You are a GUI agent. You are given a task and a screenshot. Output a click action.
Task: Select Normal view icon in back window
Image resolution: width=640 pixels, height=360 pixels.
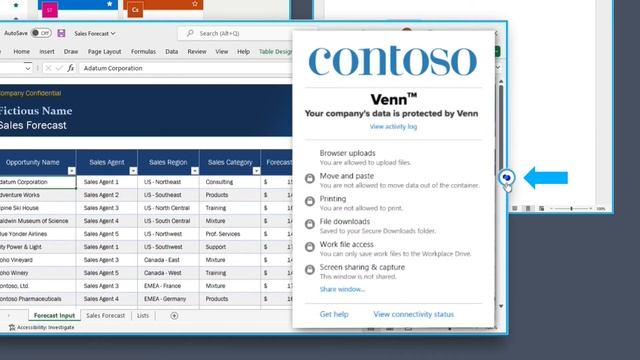tap(515, 208)
